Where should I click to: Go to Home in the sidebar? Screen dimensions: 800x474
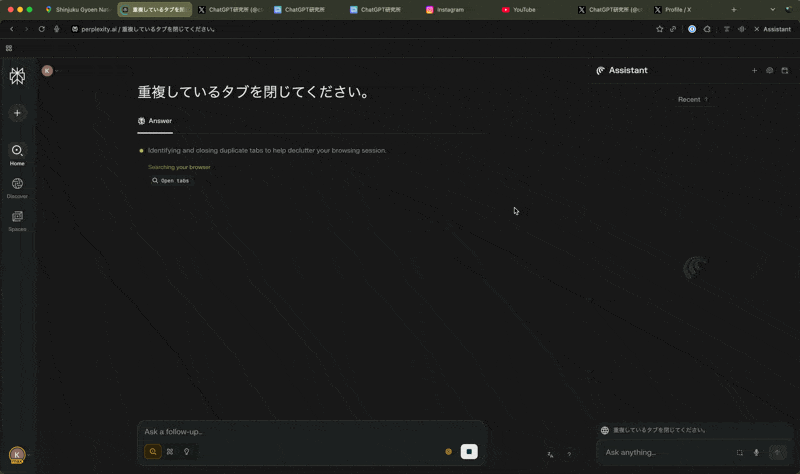click(x=17, y=154)
